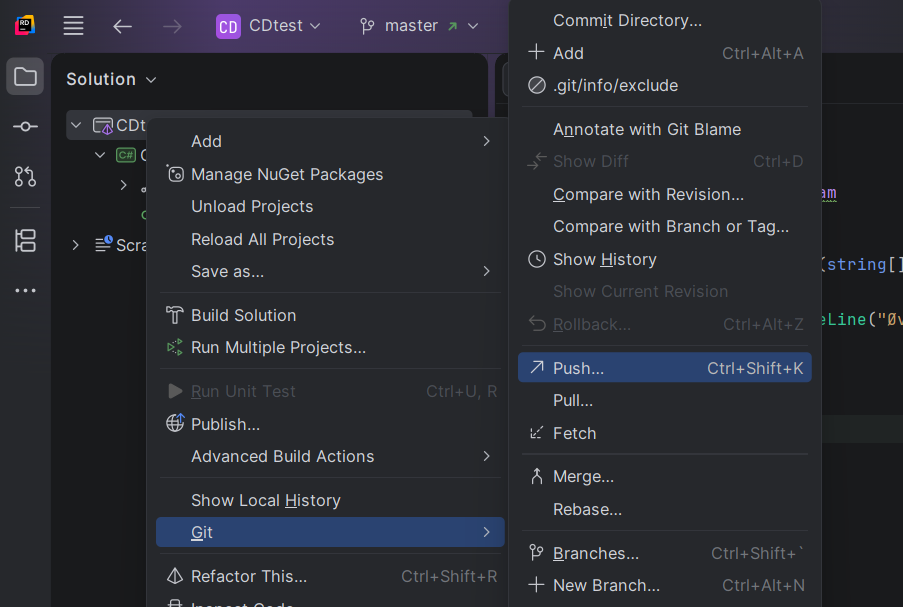Open the Commit tool window icon
The height and width of the screenshot is (607, 903).
25,127
